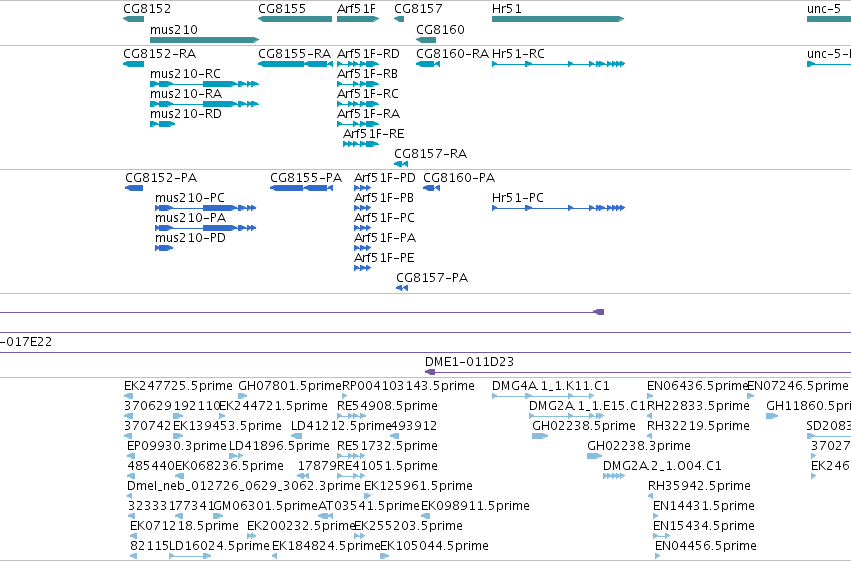Select protein Arf51F-PA
The image size is (851, 561).
(384, 238)
